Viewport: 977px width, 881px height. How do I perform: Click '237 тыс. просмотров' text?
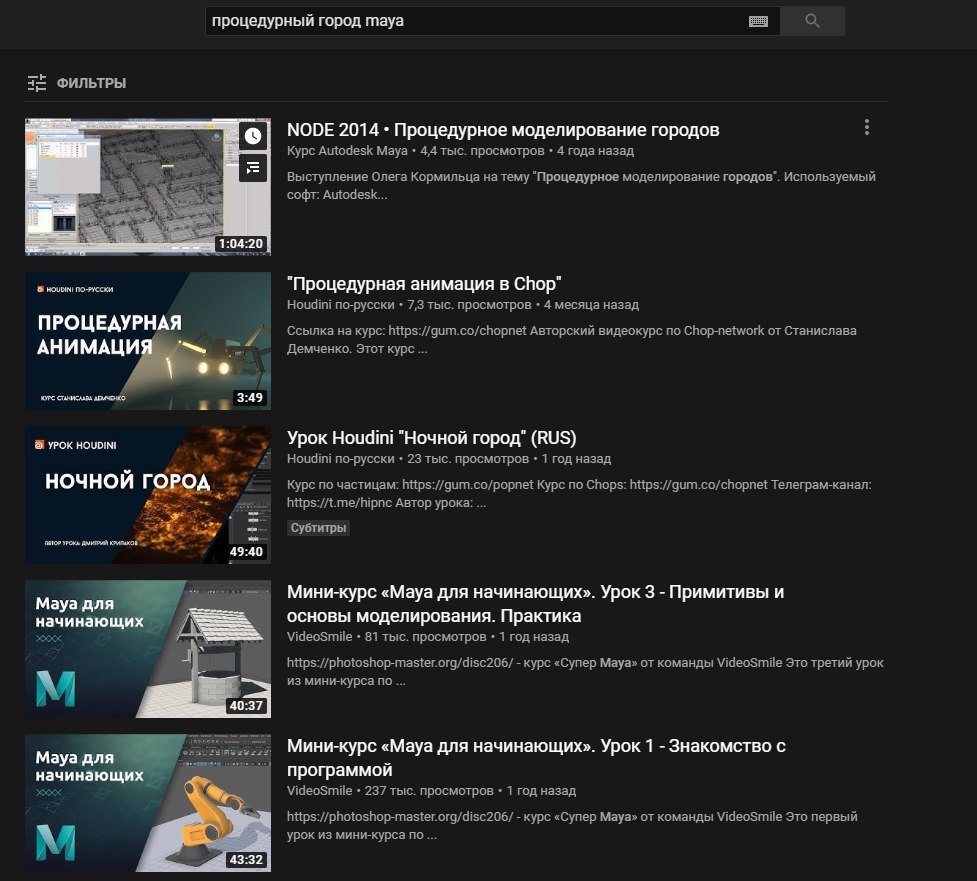click(429, 791)
